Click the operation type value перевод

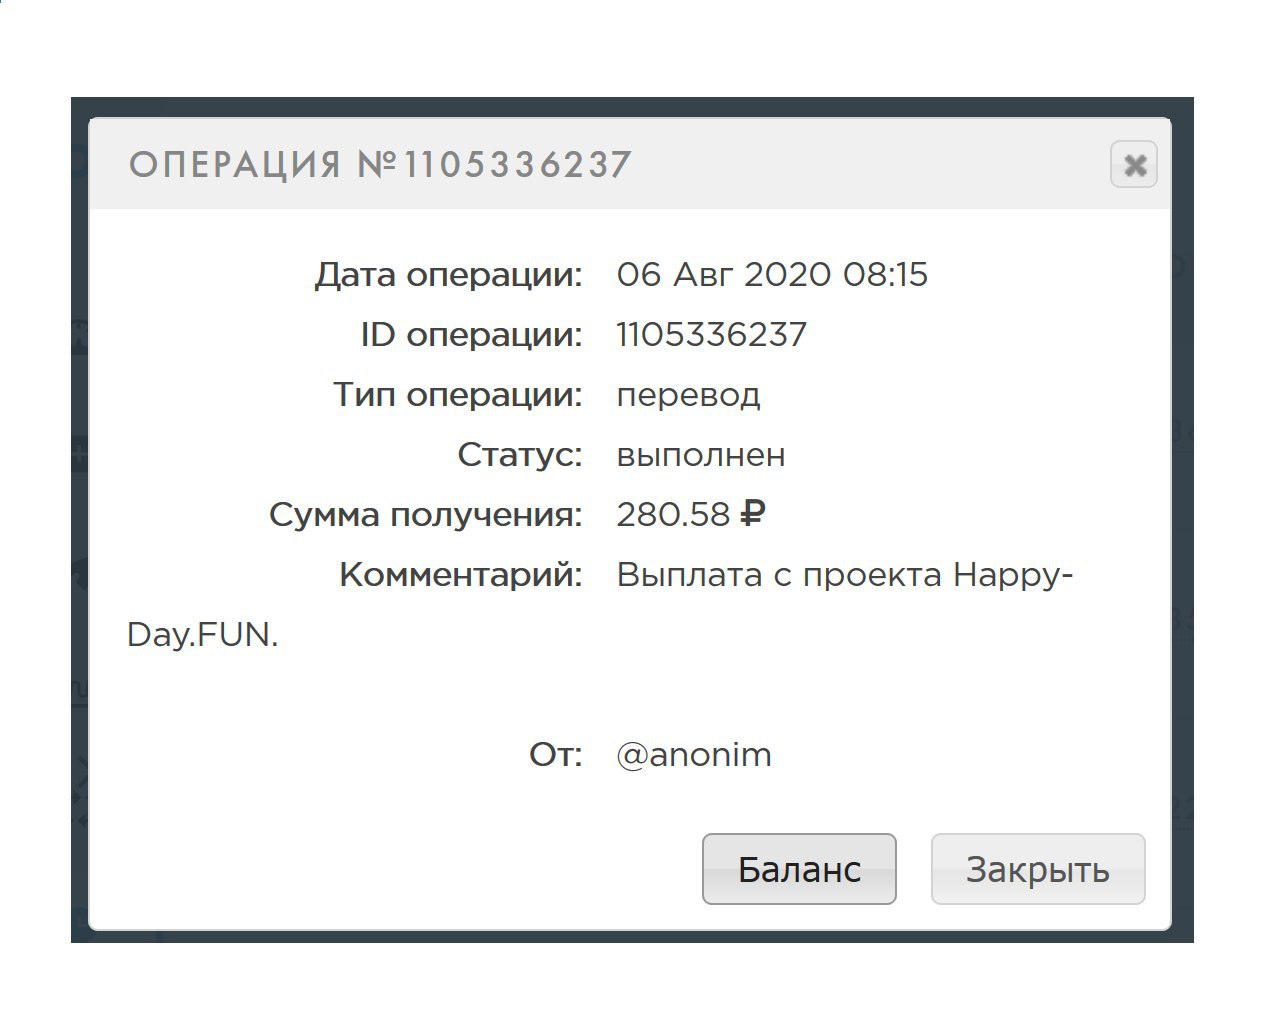coord(688,395)
